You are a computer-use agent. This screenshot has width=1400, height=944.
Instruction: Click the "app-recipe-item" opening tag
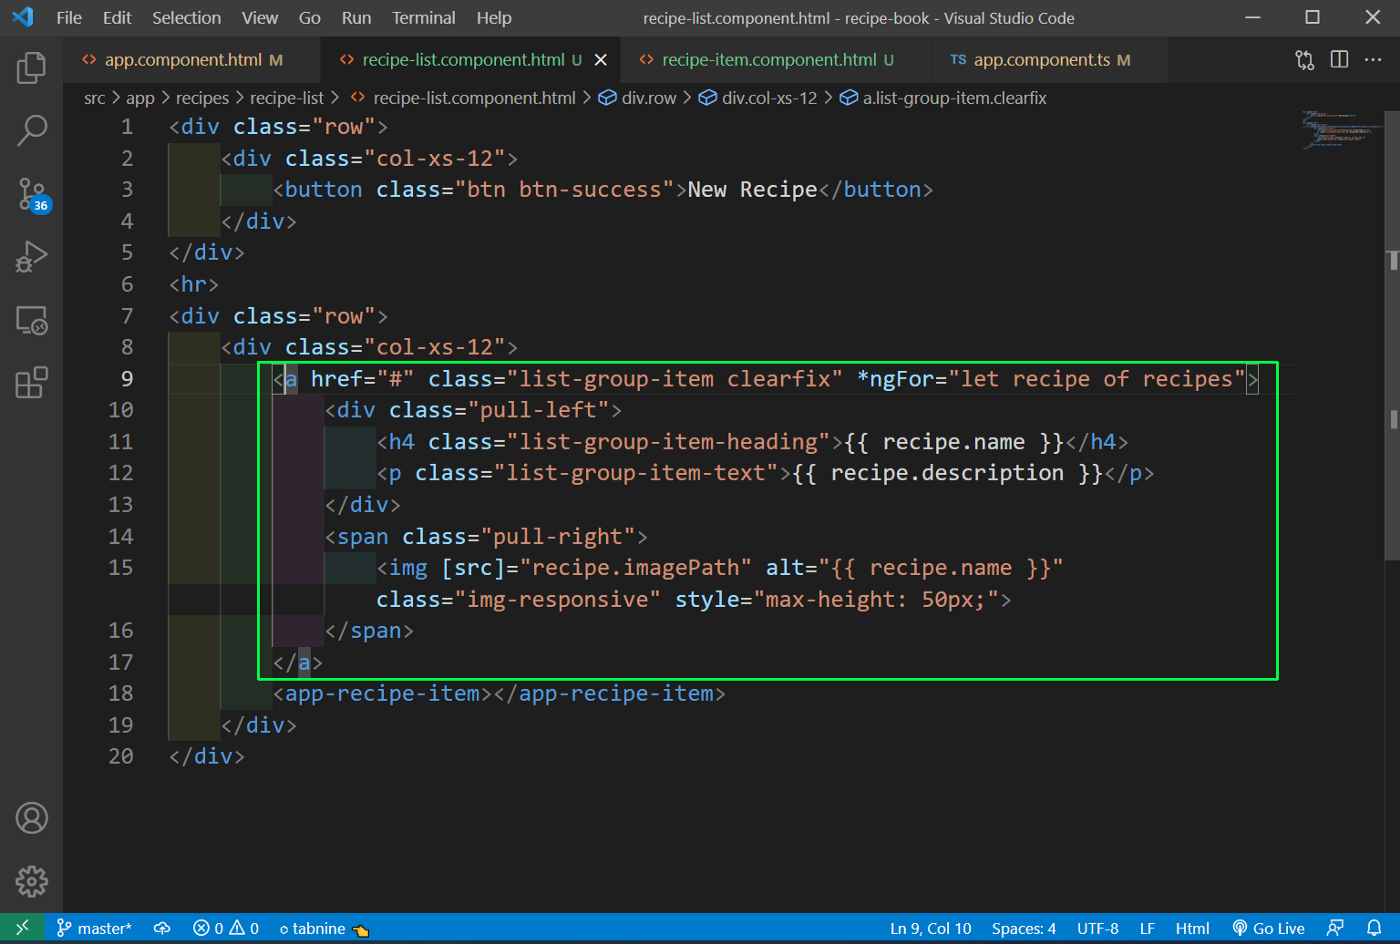382,694
